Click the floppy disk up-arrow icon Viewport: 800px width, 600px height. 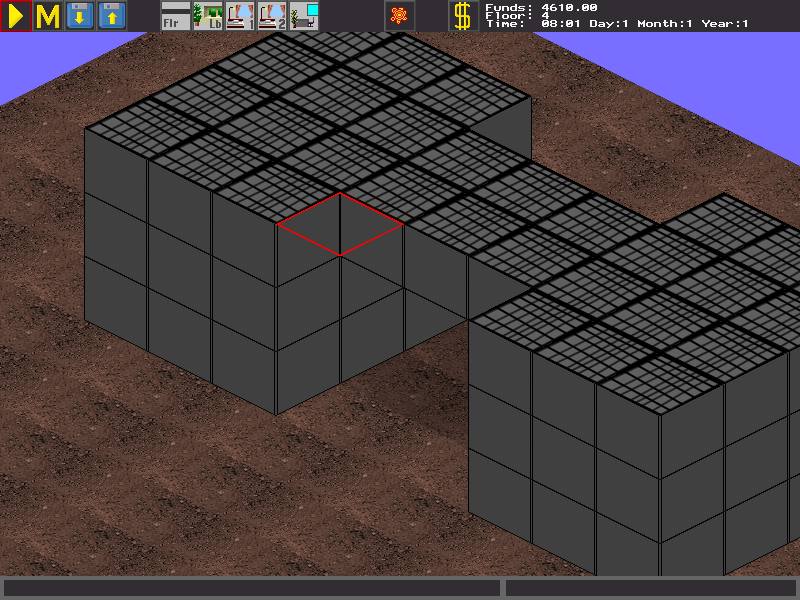click(x=112, y=16)
